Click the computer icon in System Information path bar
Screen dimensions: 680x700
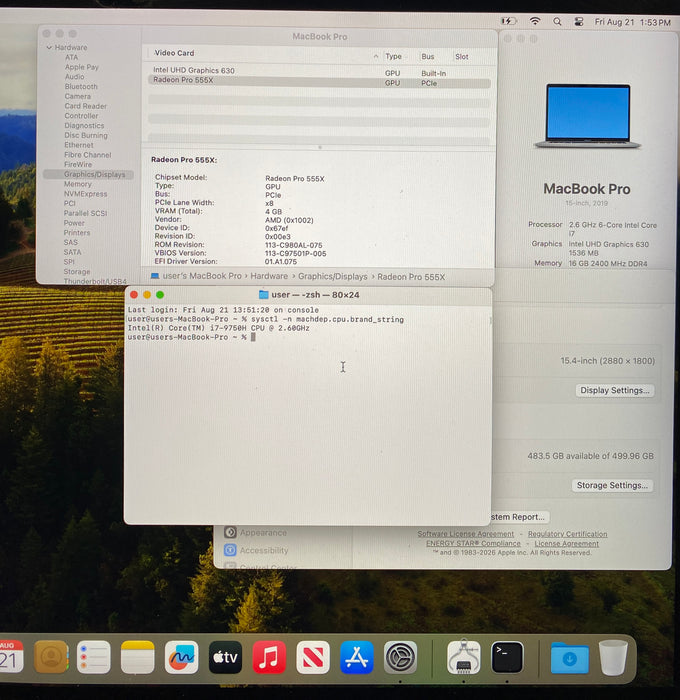coord(154,276)
